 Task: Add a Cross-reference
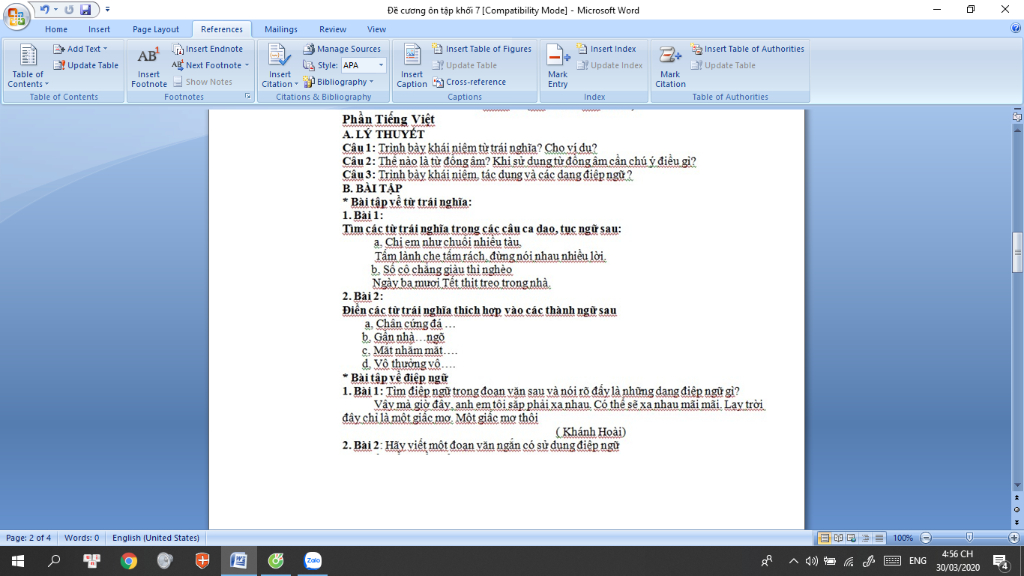point(469,82)
